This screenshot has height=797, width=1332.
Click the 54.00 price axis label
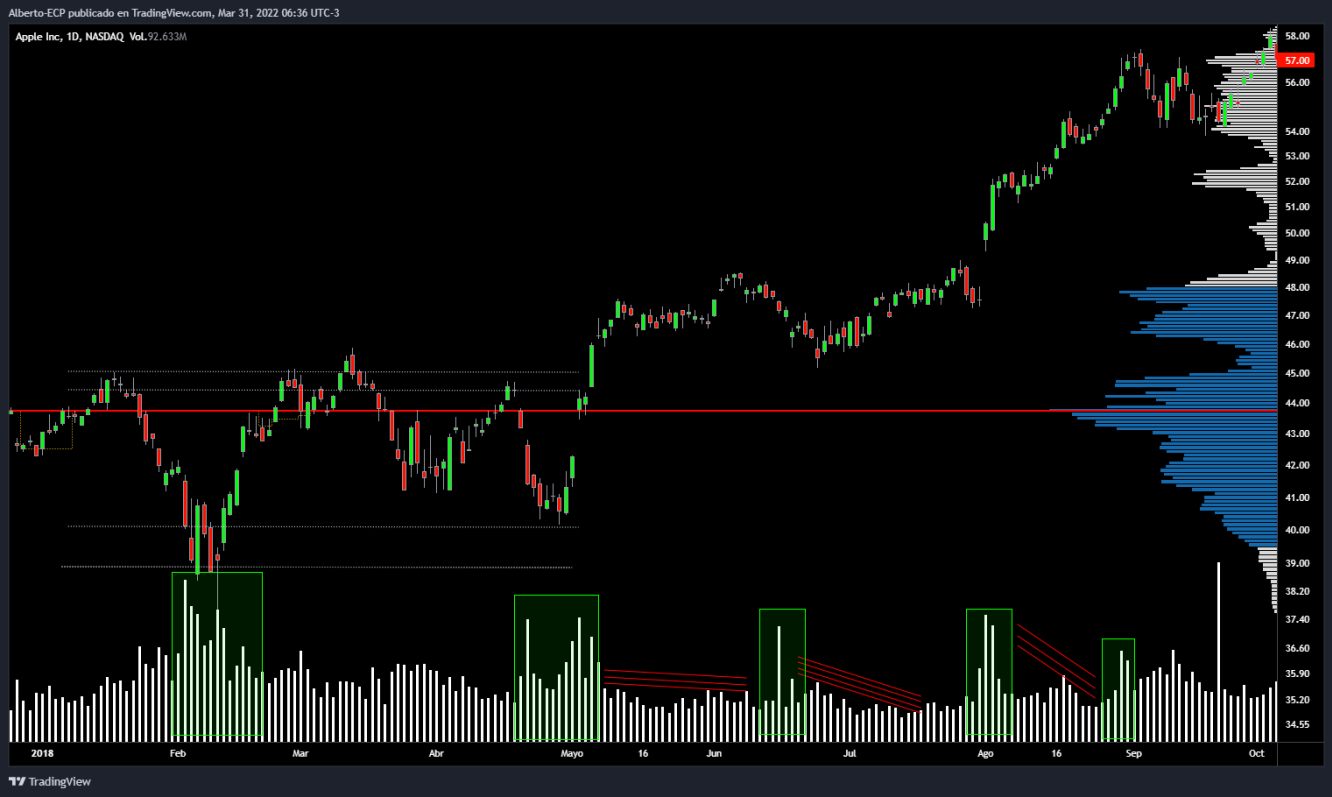click(x=1297, y=132)
